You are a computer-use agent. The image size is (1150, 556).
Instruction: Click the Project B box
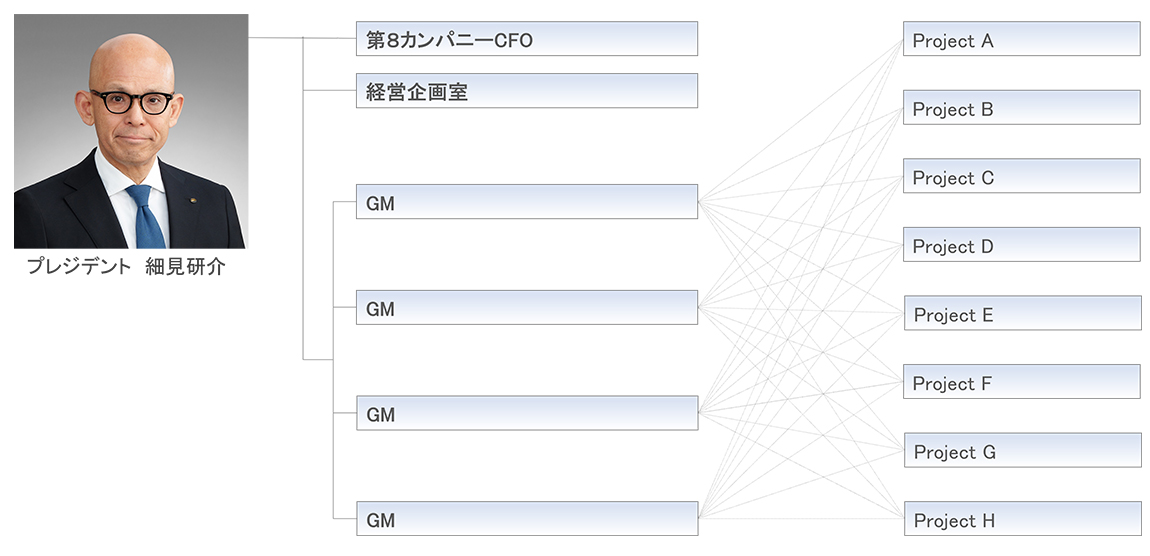point(1021,108)
